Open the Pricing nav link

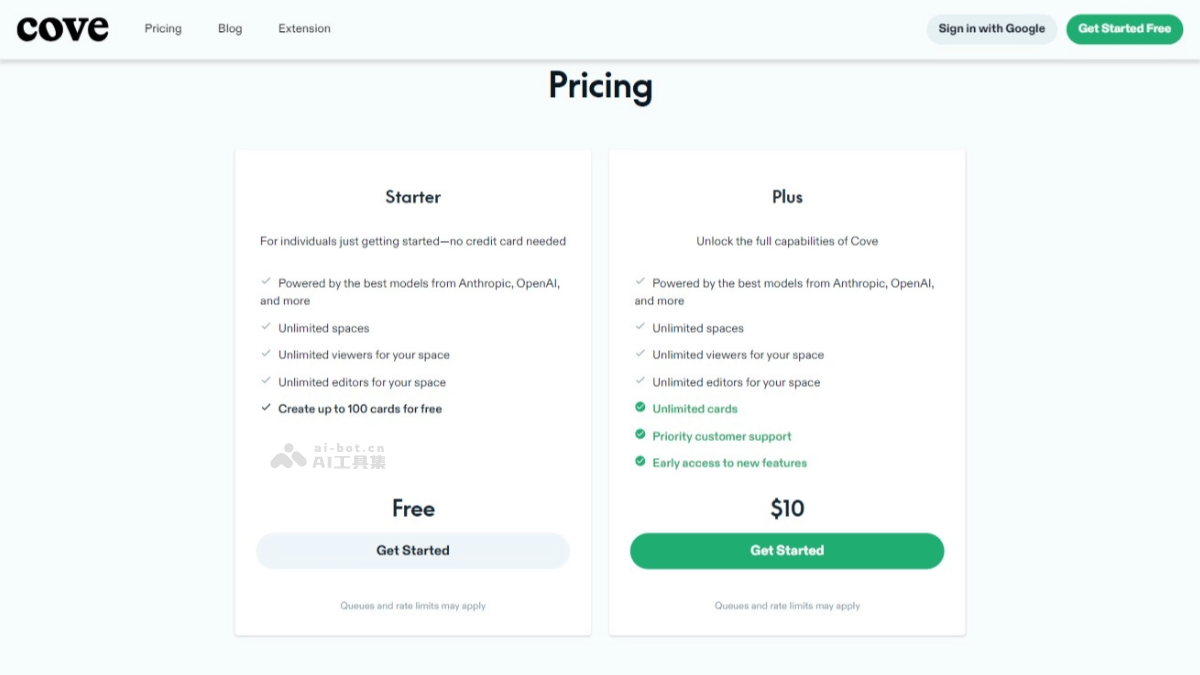(163, 28)
